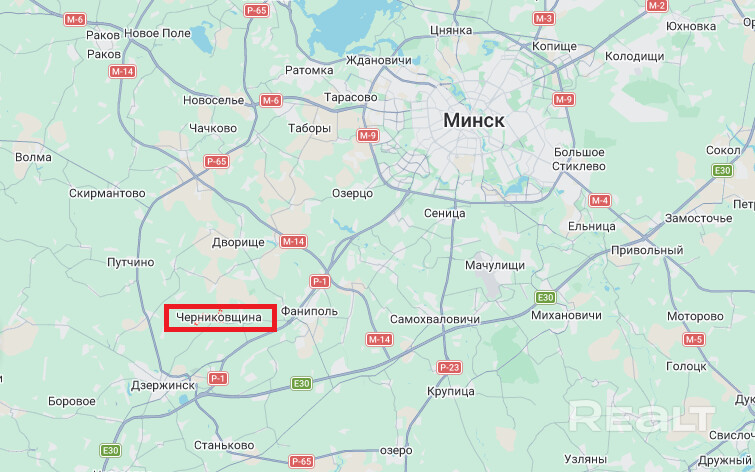
Task: Click the Ждановичи label
Action: coord(379,61)
